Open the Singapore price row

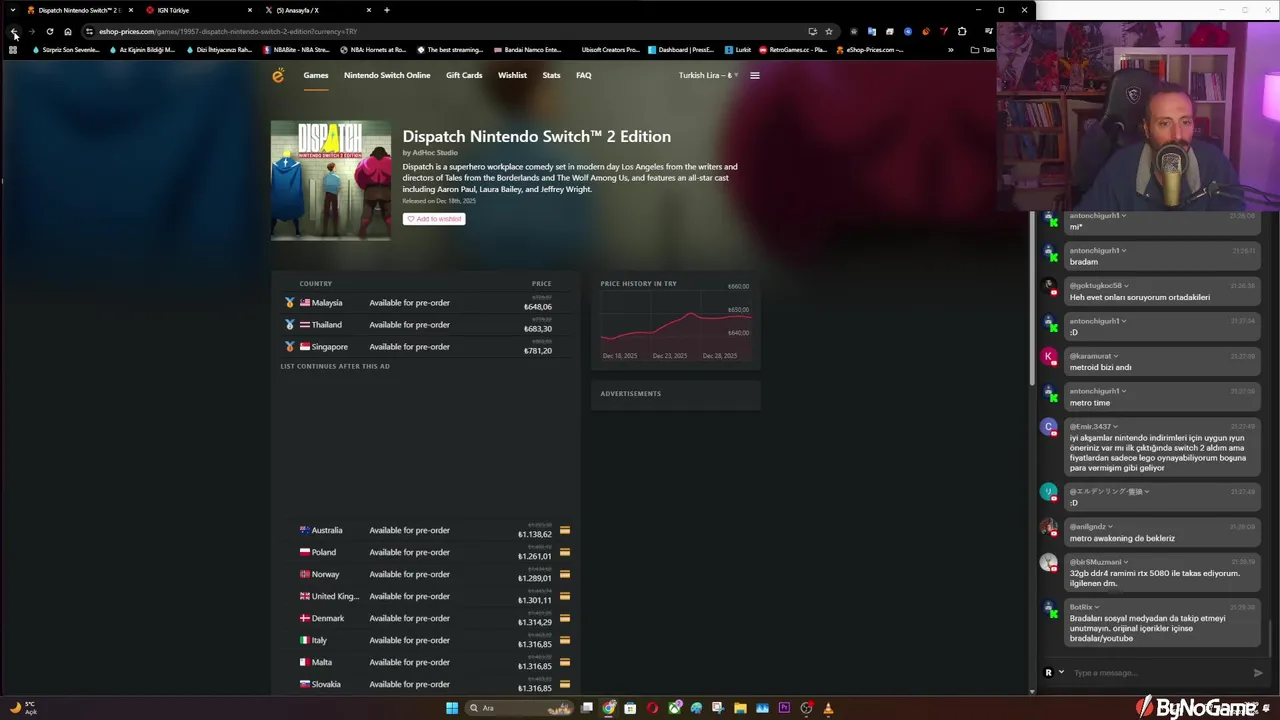425,347
